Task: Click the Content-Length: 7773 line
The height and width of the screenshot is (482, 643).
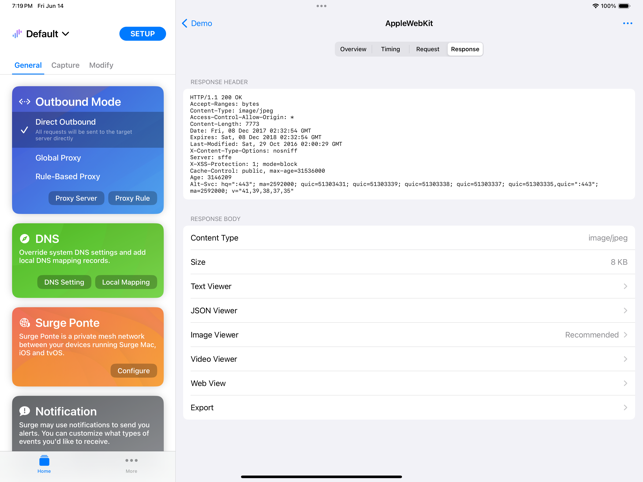Action: [224, 124]
